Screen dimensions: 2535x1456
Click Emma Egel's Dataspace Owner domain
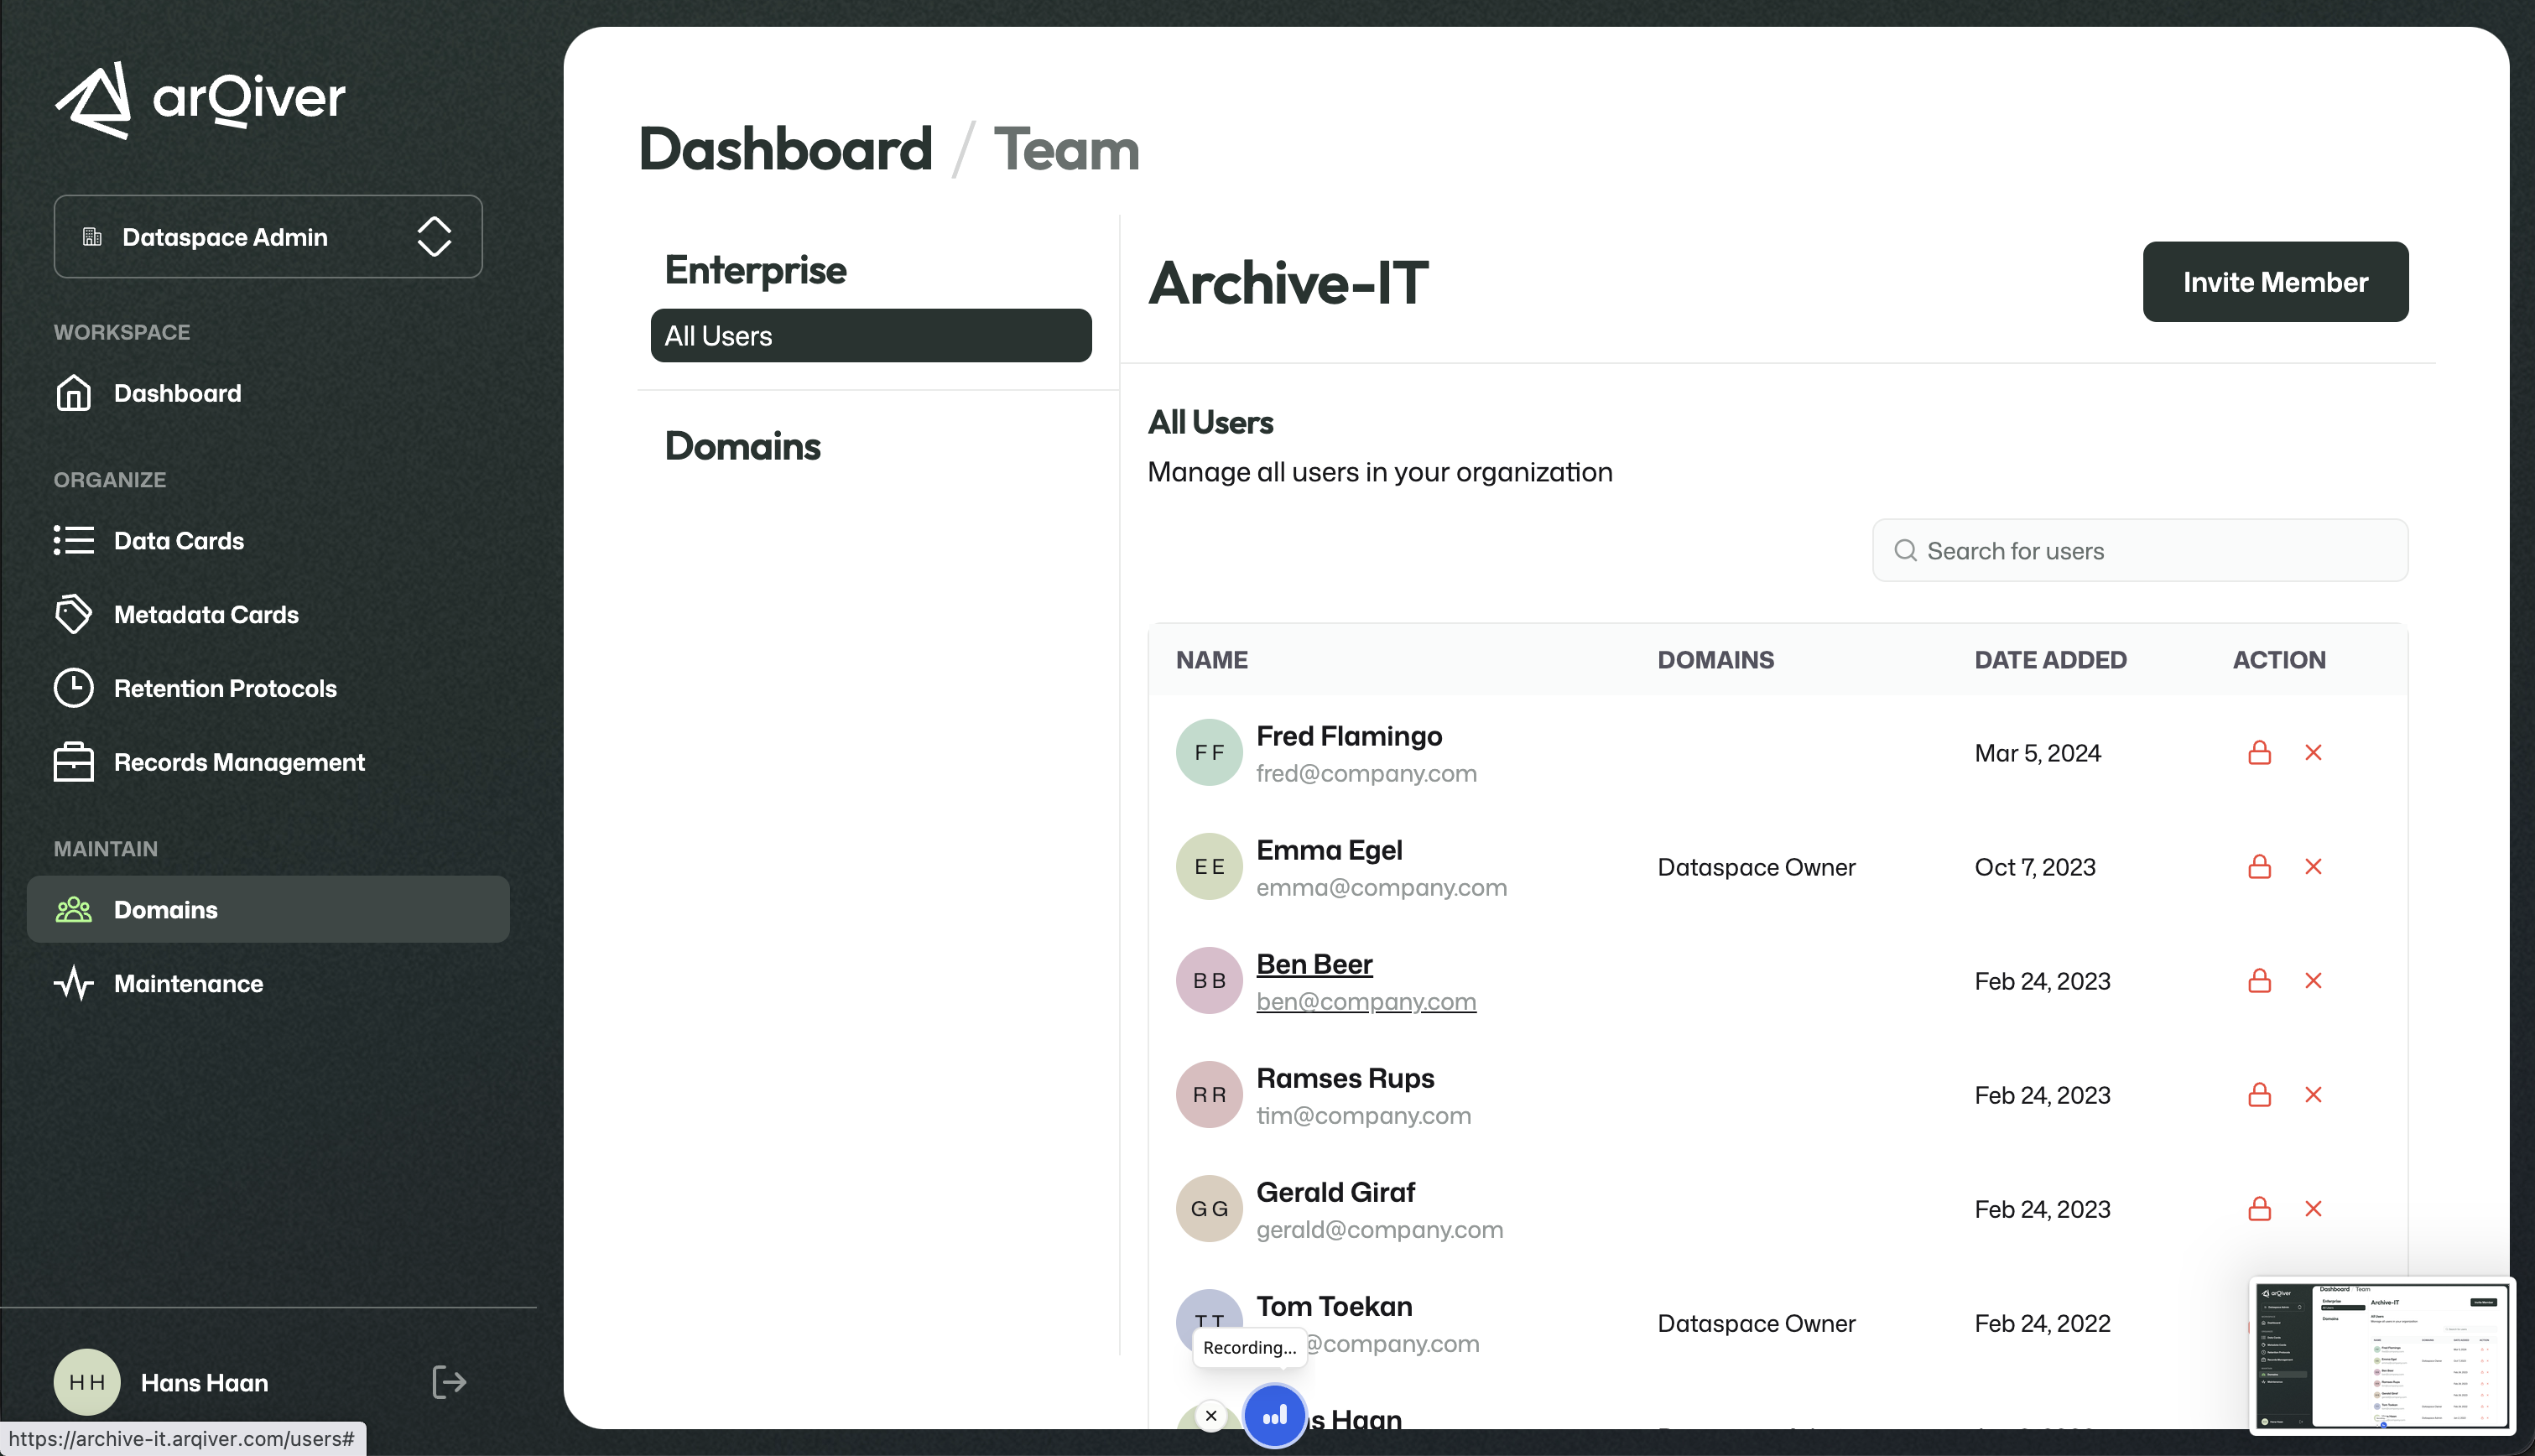pos(1756,867)
